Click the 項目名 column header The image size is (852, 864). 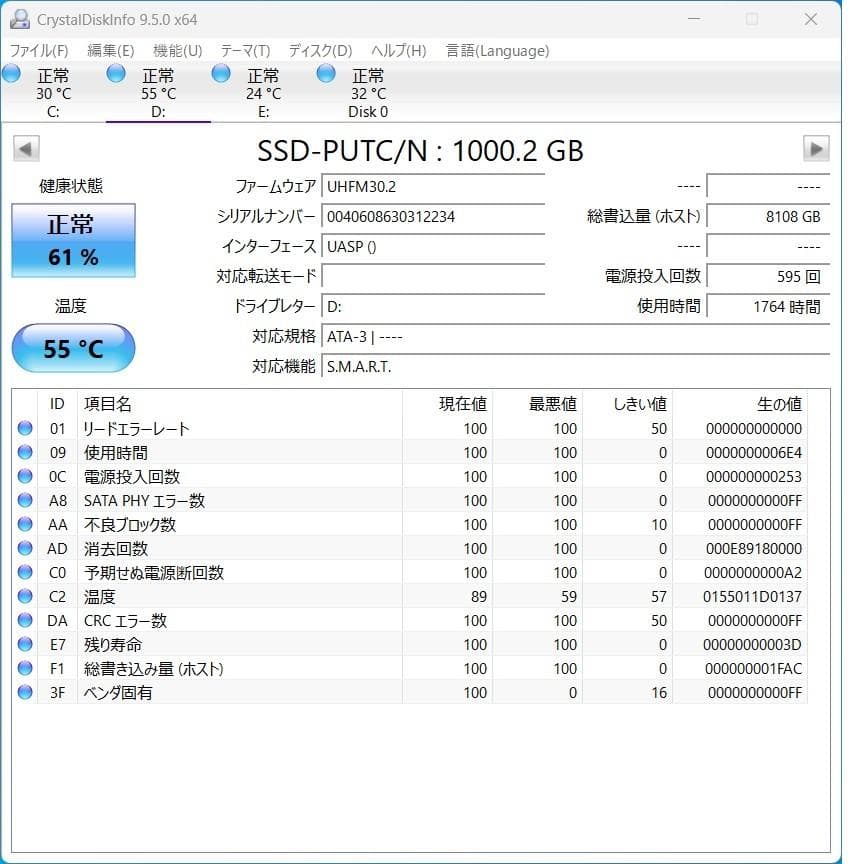[x=240, y=404]
